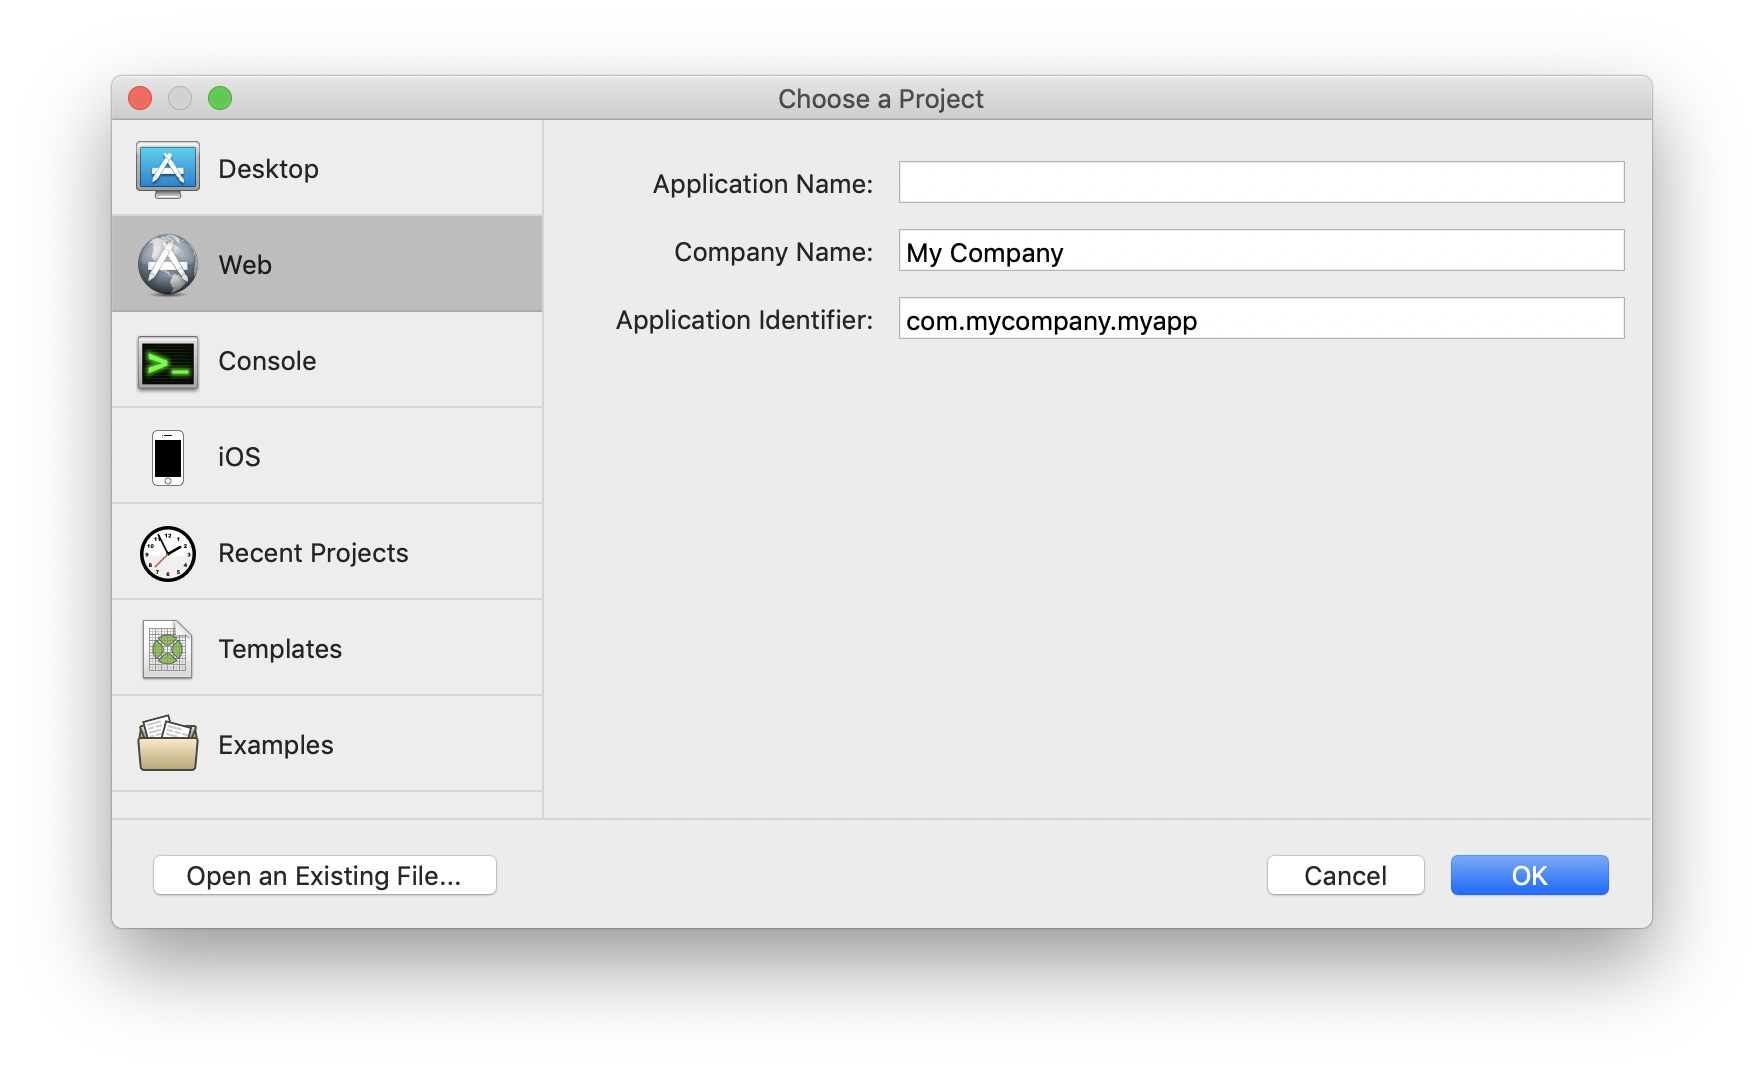Select the iOS project label
Viewport: 1764px width, 1076px height.
click(x=239, y=457)
